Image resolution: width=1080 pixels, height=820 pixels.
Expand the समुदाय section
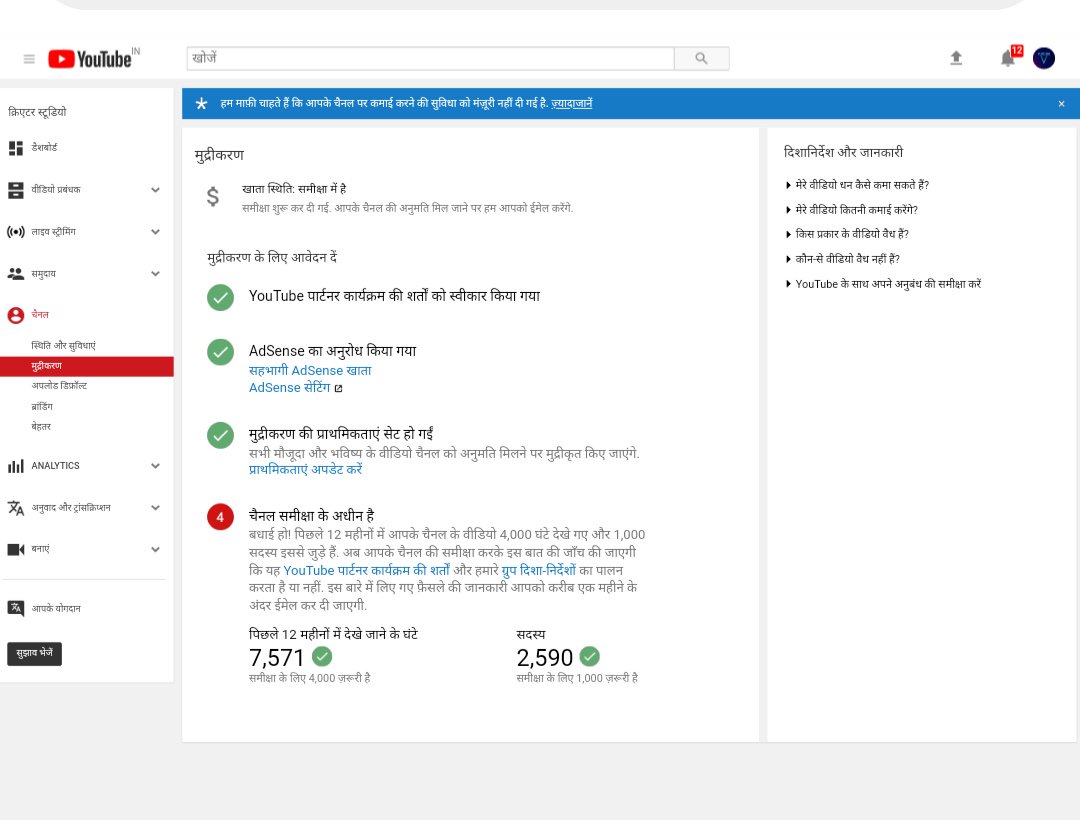tap(155, 273)
